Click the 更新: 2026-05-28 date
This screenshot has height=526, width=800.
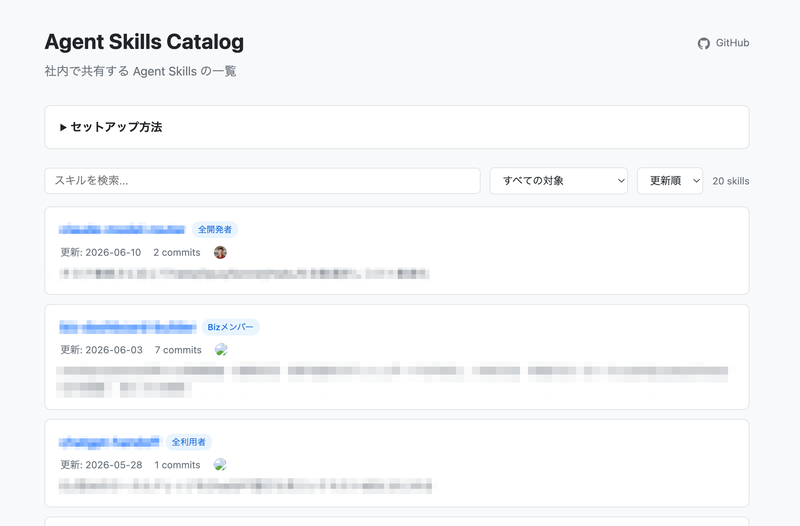[101, 465]
